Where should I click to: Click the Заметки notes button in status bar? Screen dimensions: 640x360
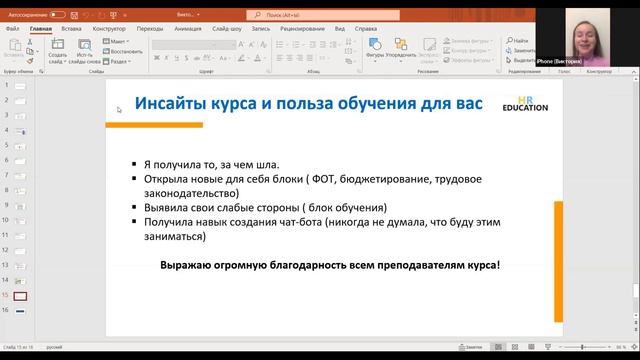tap(471, 347)
